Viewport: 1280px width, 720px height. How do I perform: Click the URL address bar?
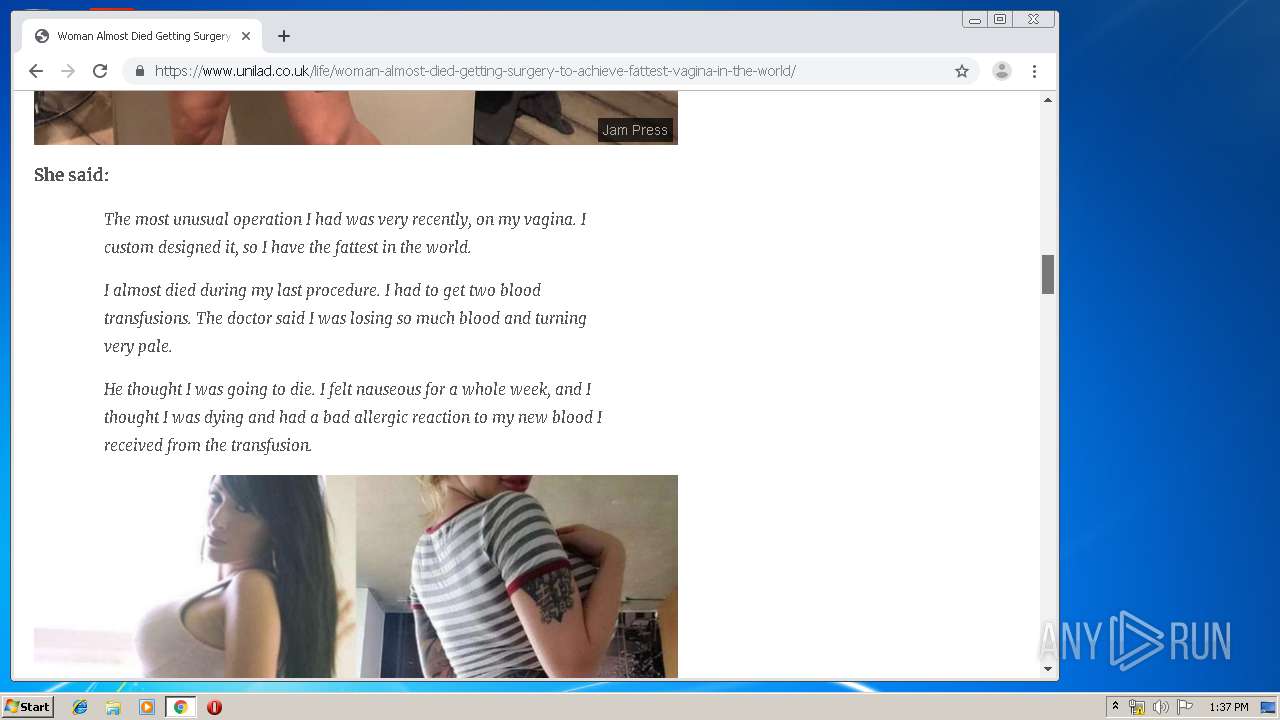[x=550, y=71]
